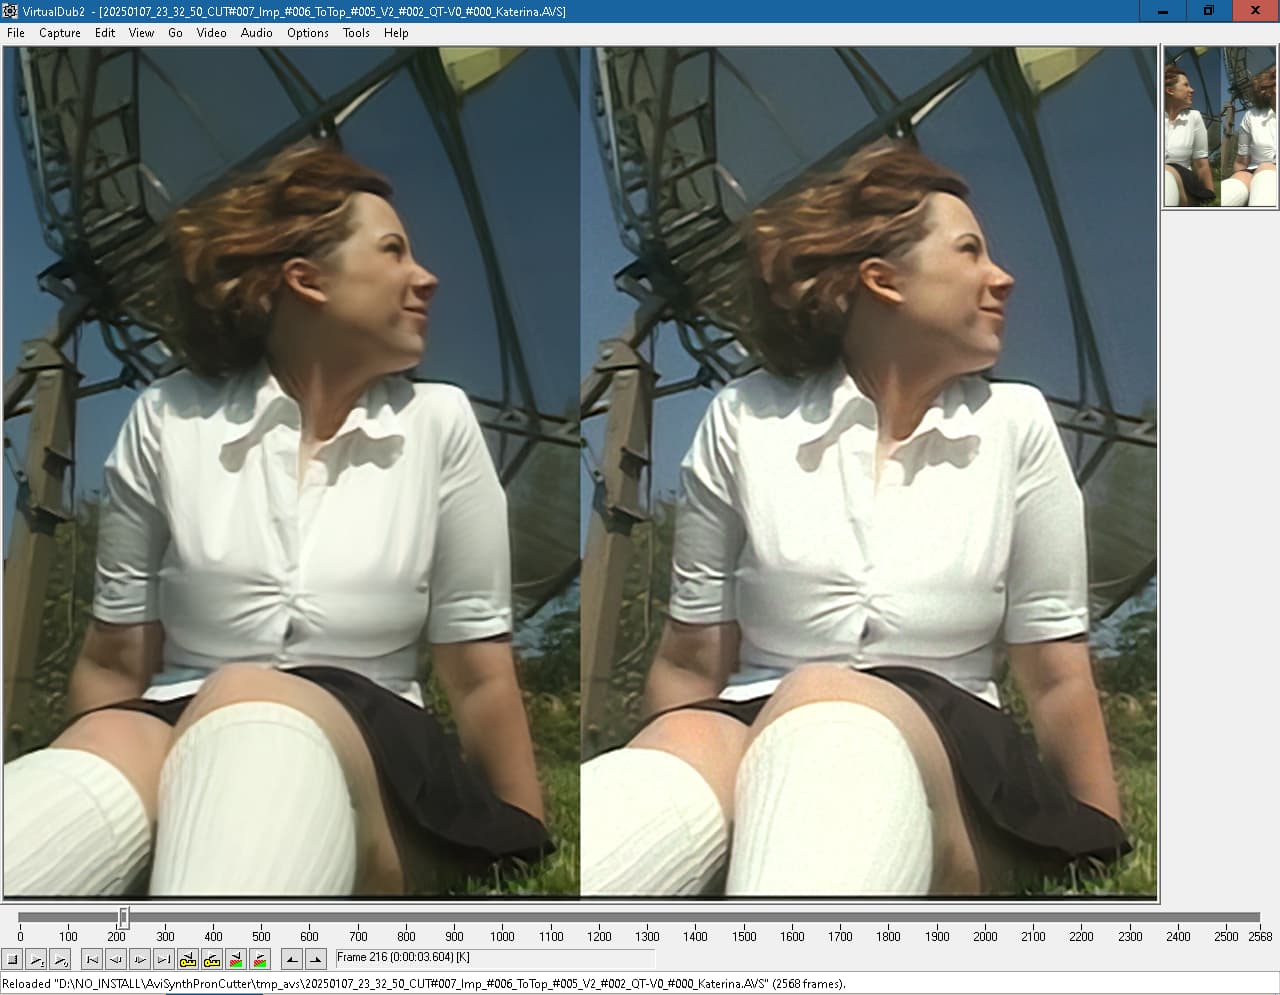1280x995 pixels.
Task: Expand the Options menu
Action: point(307,33)
